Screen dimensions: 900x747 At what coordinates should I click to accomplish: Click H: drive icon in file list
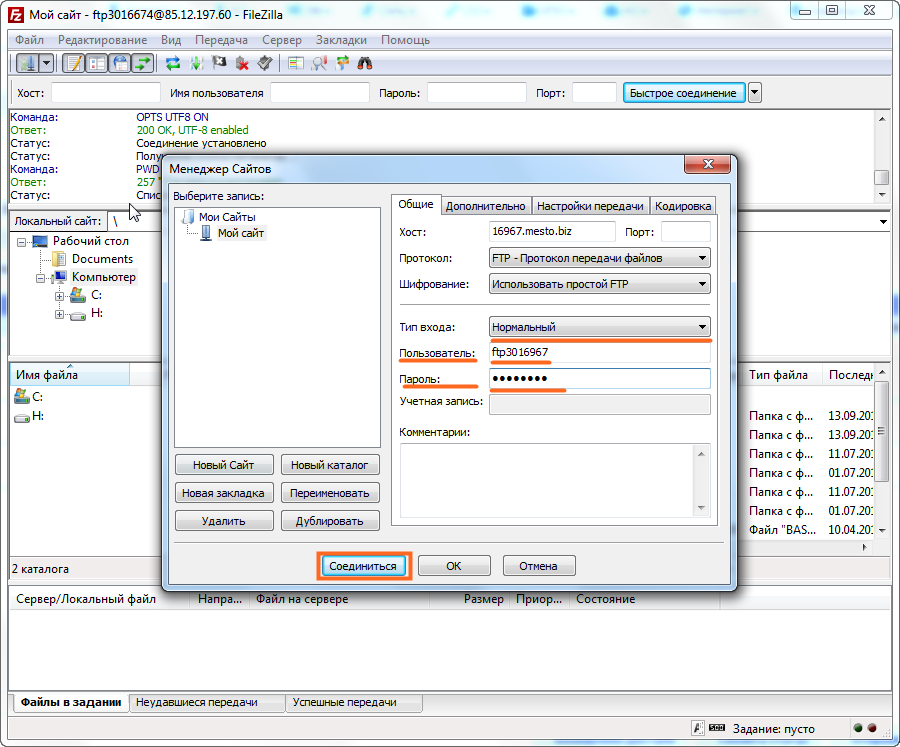pyautogui.click(x=22, y=417)
